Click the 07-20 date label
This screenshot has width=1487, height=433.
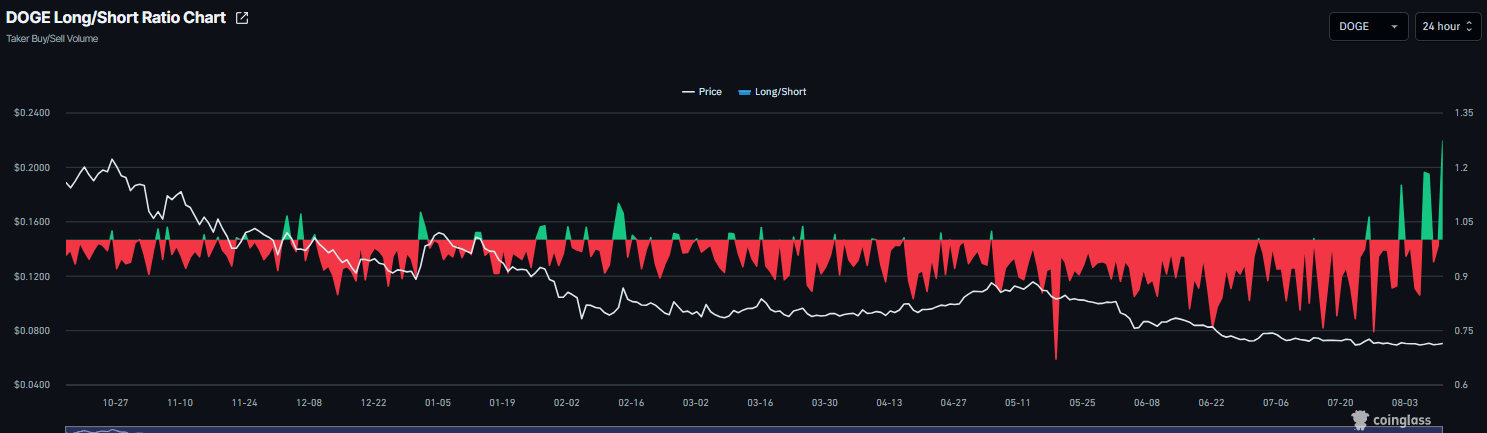click(1340, 403)
